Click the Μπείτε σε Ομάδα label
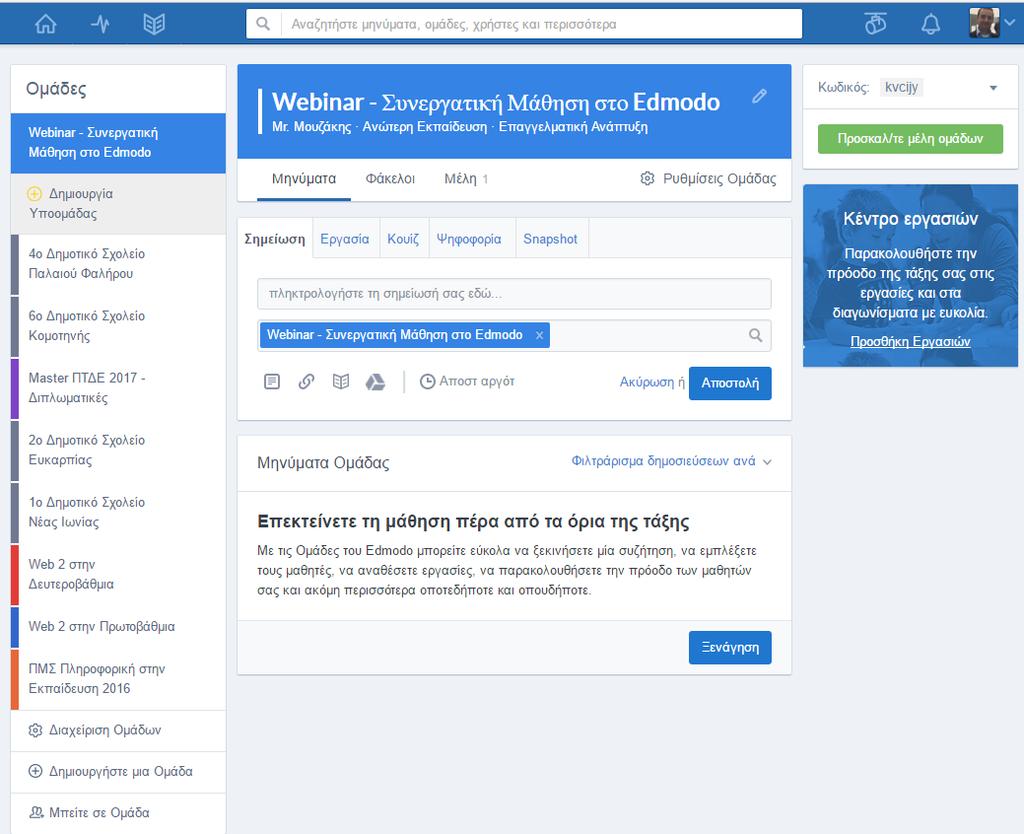The width and height of the screenshot is (1024, 834). [99, 812]
